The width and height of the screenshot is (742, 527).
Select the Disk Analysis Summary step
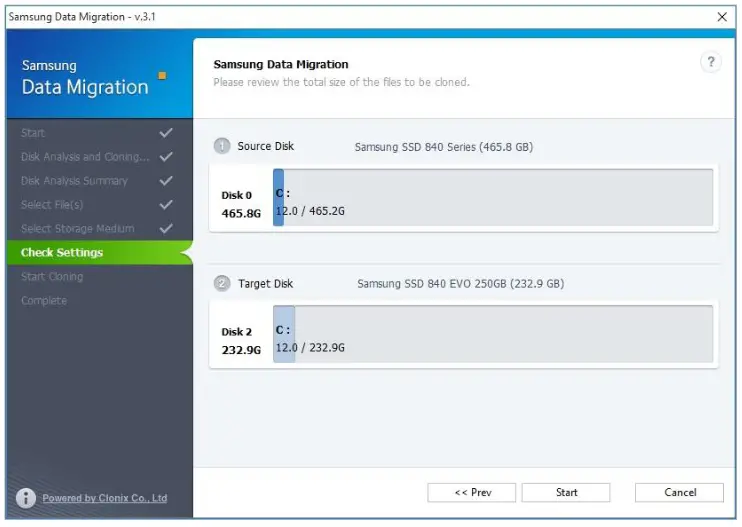coord(99,181)
